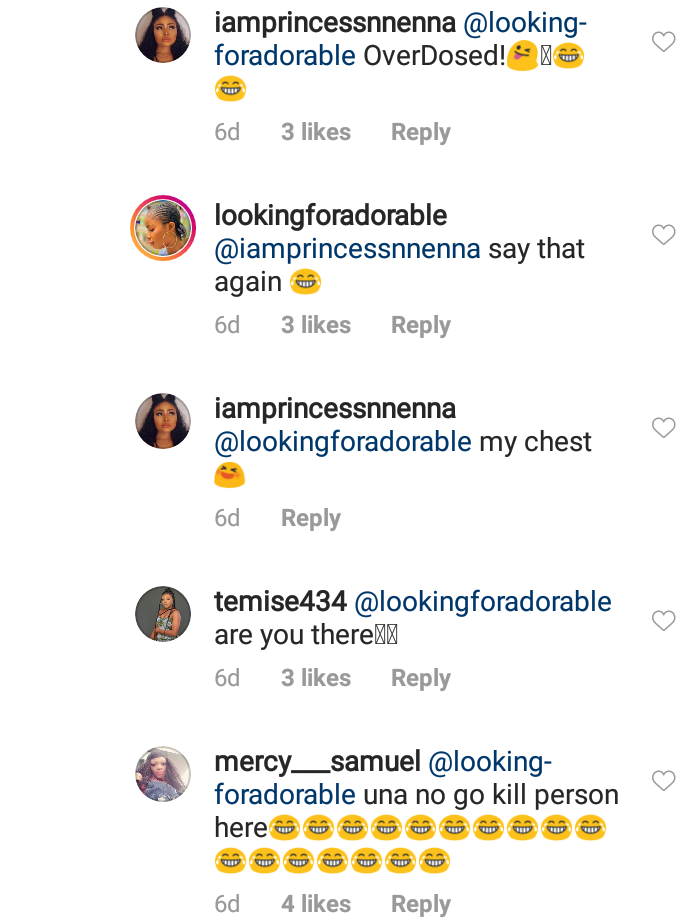Tap heart on 'my chest' comment
Screen dimensions: 684x919
pyautogui.click(x=663, y=428)
